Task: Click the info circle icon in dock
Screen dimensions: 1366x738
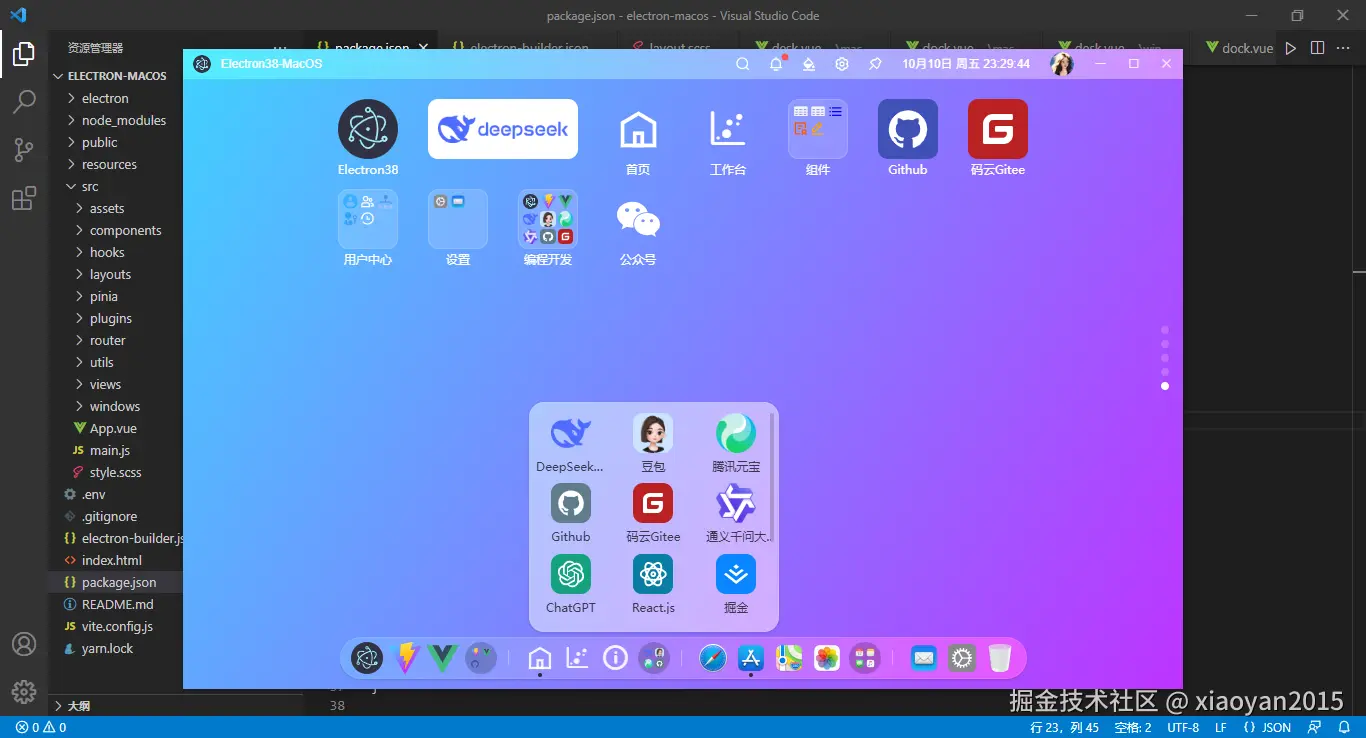Action: coord(616,658)
